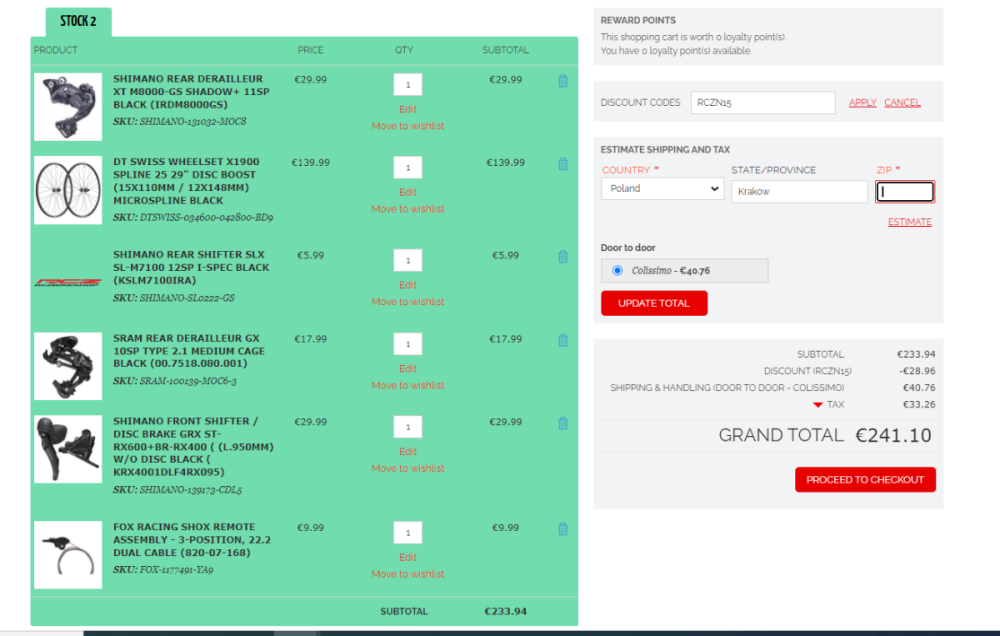The image size is (1000, 636).
Task: Expand the red TAX arrow in totals
Action: pyautogui.click(x=818, y=405)
